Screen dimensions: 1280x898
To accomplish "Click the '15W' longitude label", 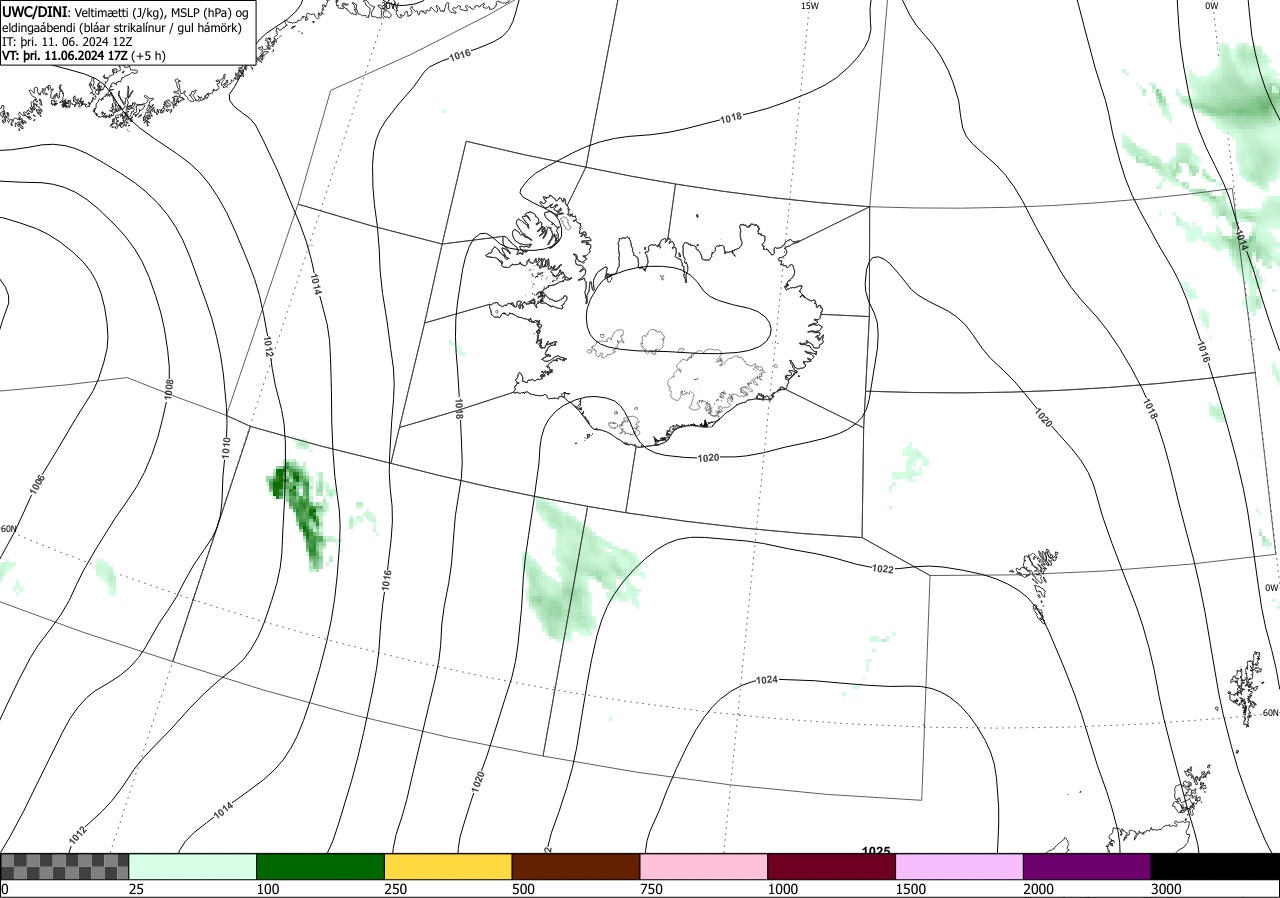I will coord(810,6).
